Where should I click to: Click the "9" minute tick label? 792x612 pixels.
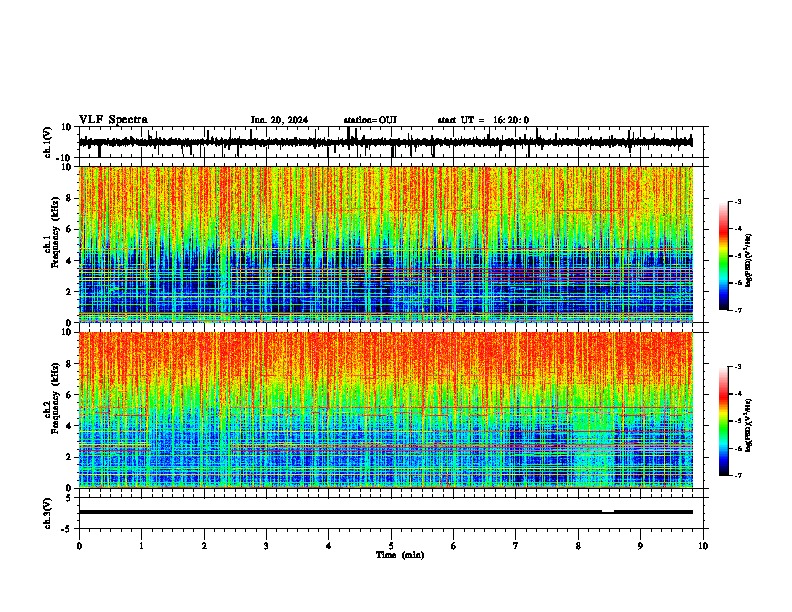pos(640,546)
